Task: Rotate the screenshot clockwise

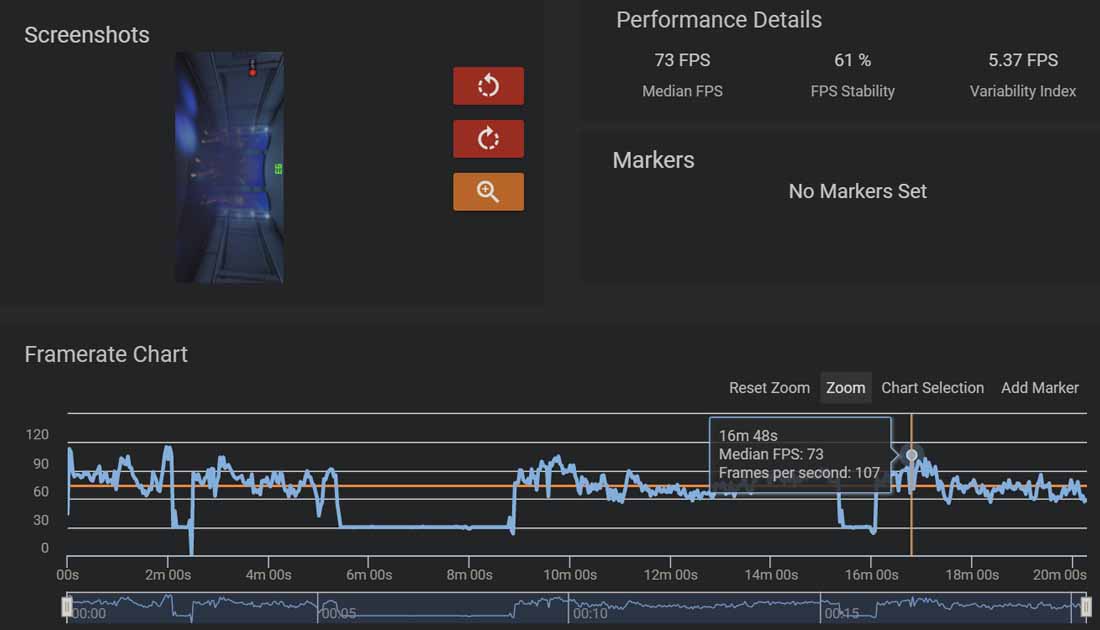Action: click(x=488, y=138)
